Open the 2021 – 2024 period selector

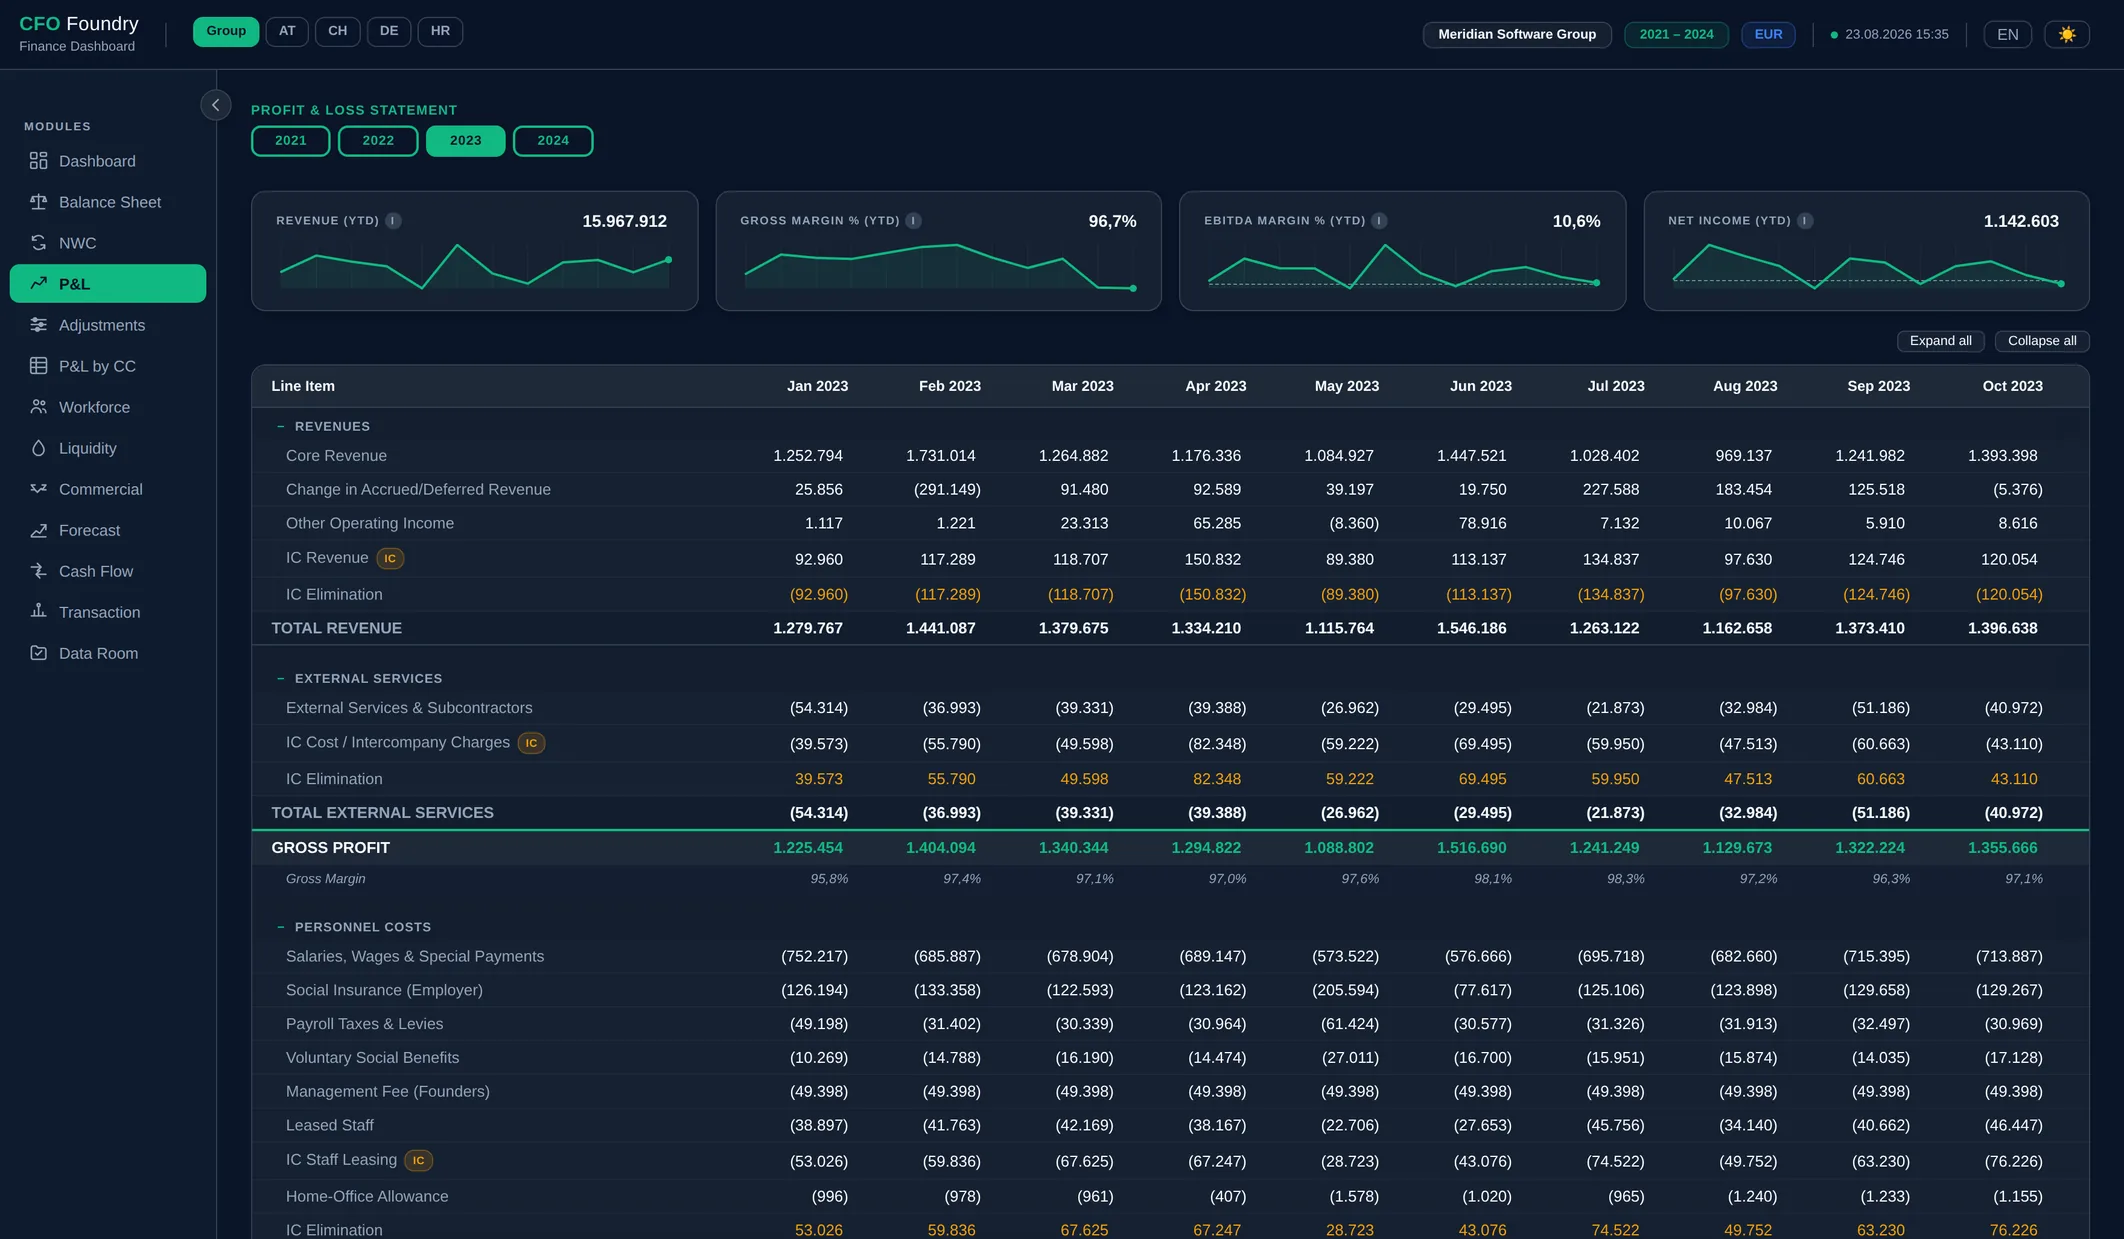(x=1676, y=35)
